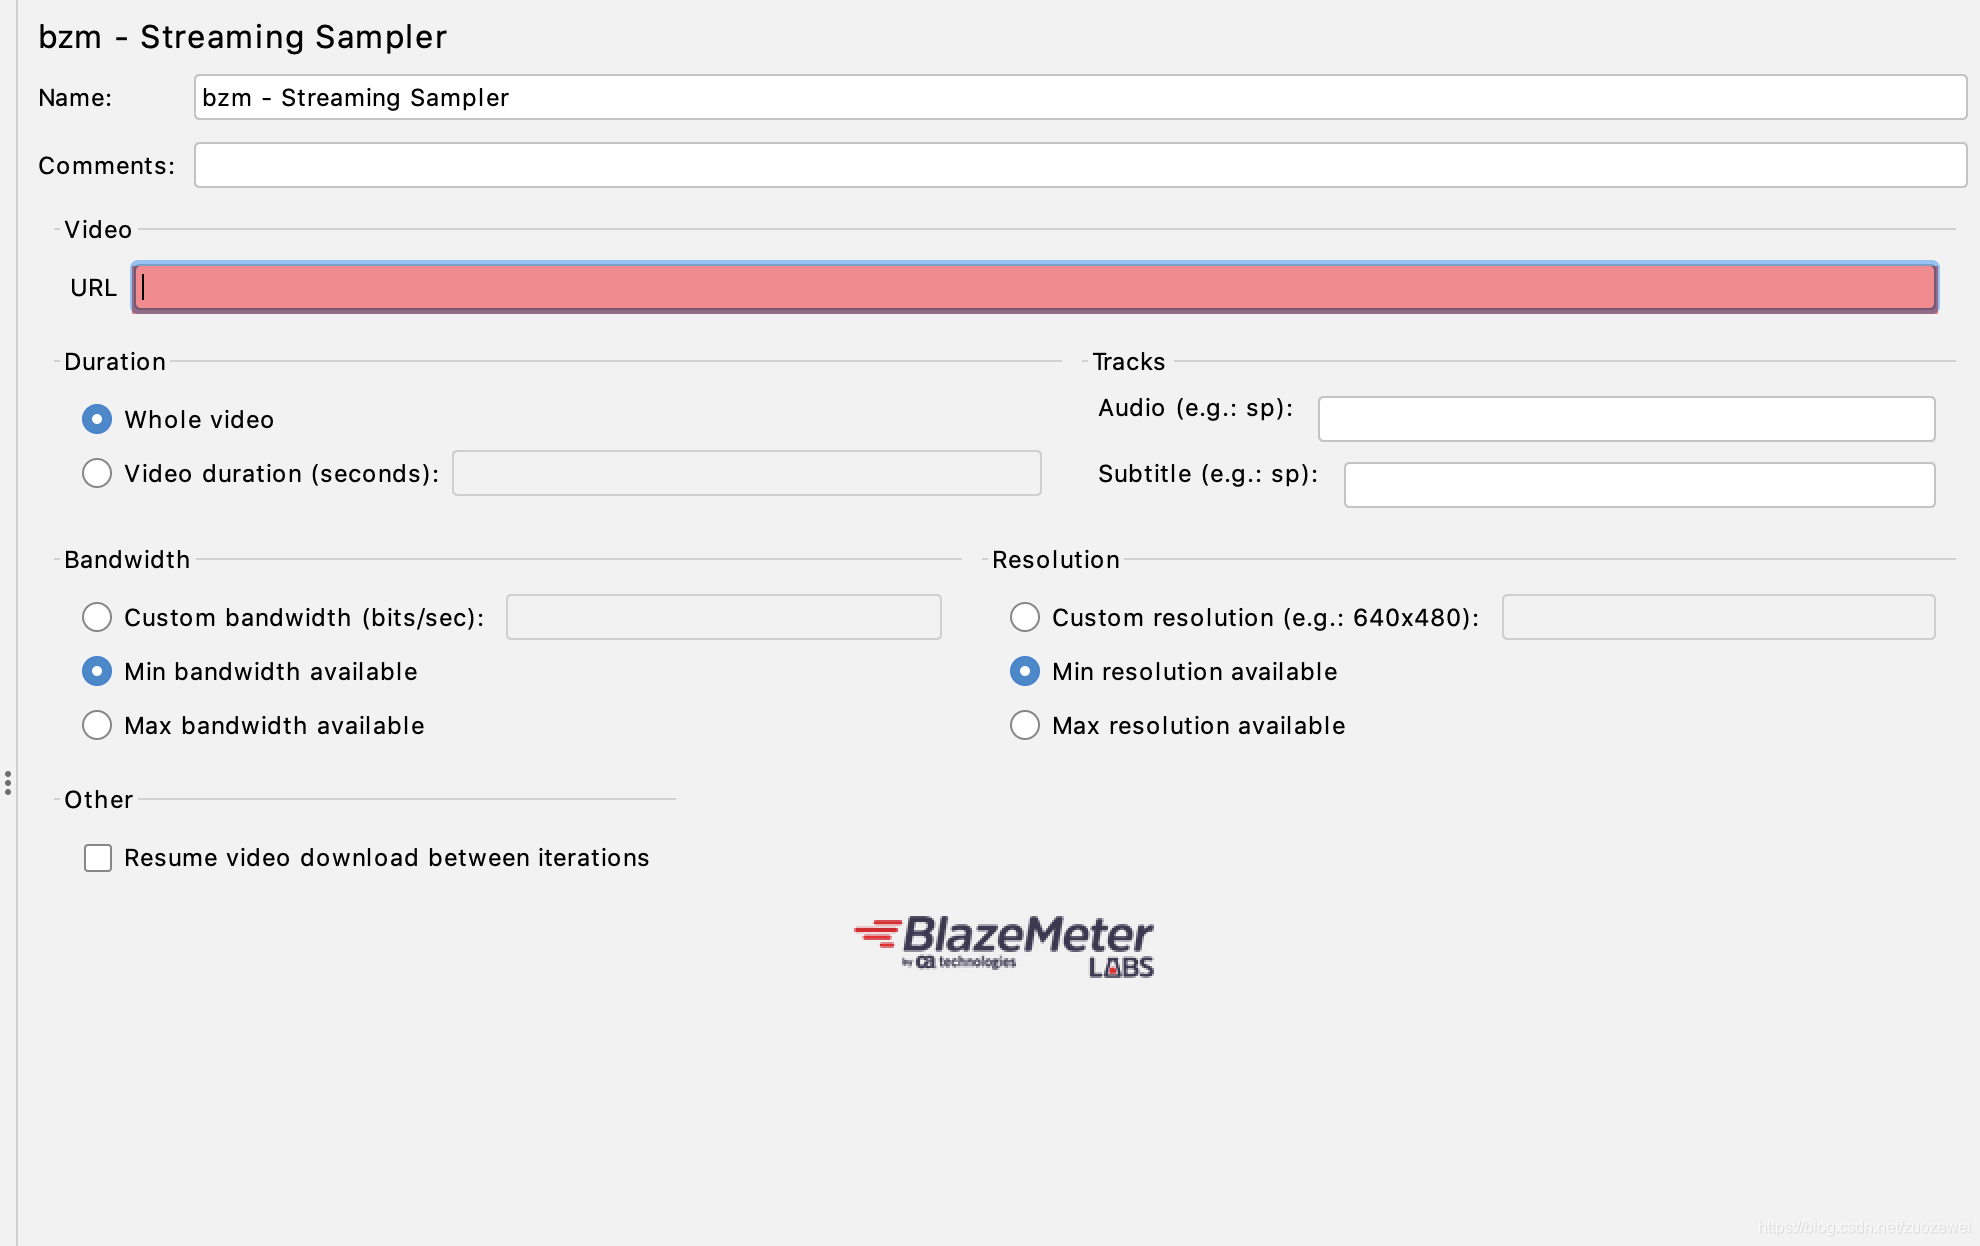1980x1246 pixels.
Task: Select Custom bandwidth (bits/sec) option
Action: pyautogui.click(x=97, y=617)
